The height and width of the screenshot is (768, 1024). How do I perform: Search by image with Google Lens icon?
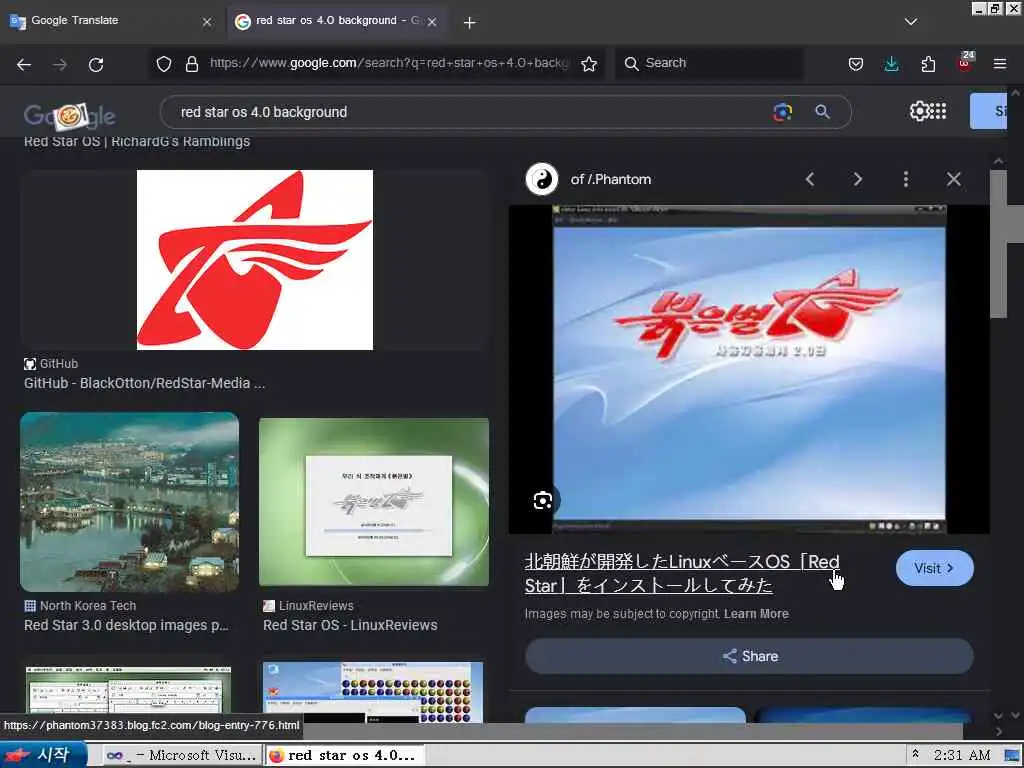click(782, 112)
